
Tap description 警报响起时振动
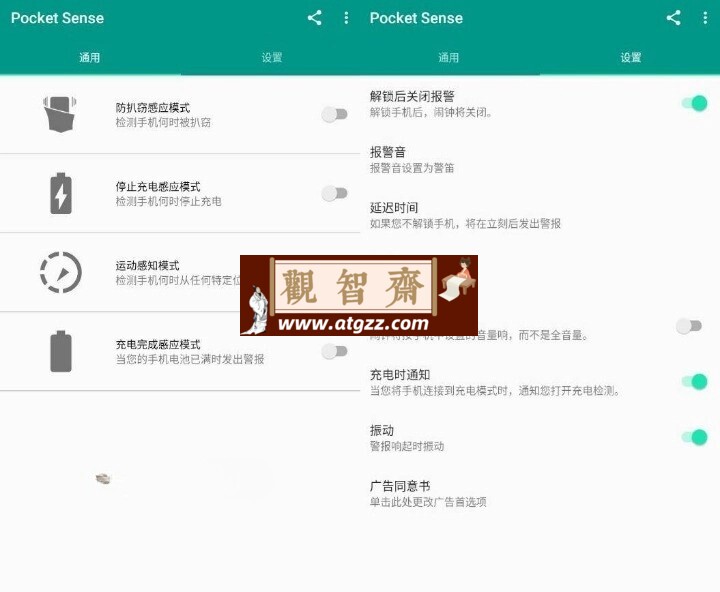[x=407, y=446]
